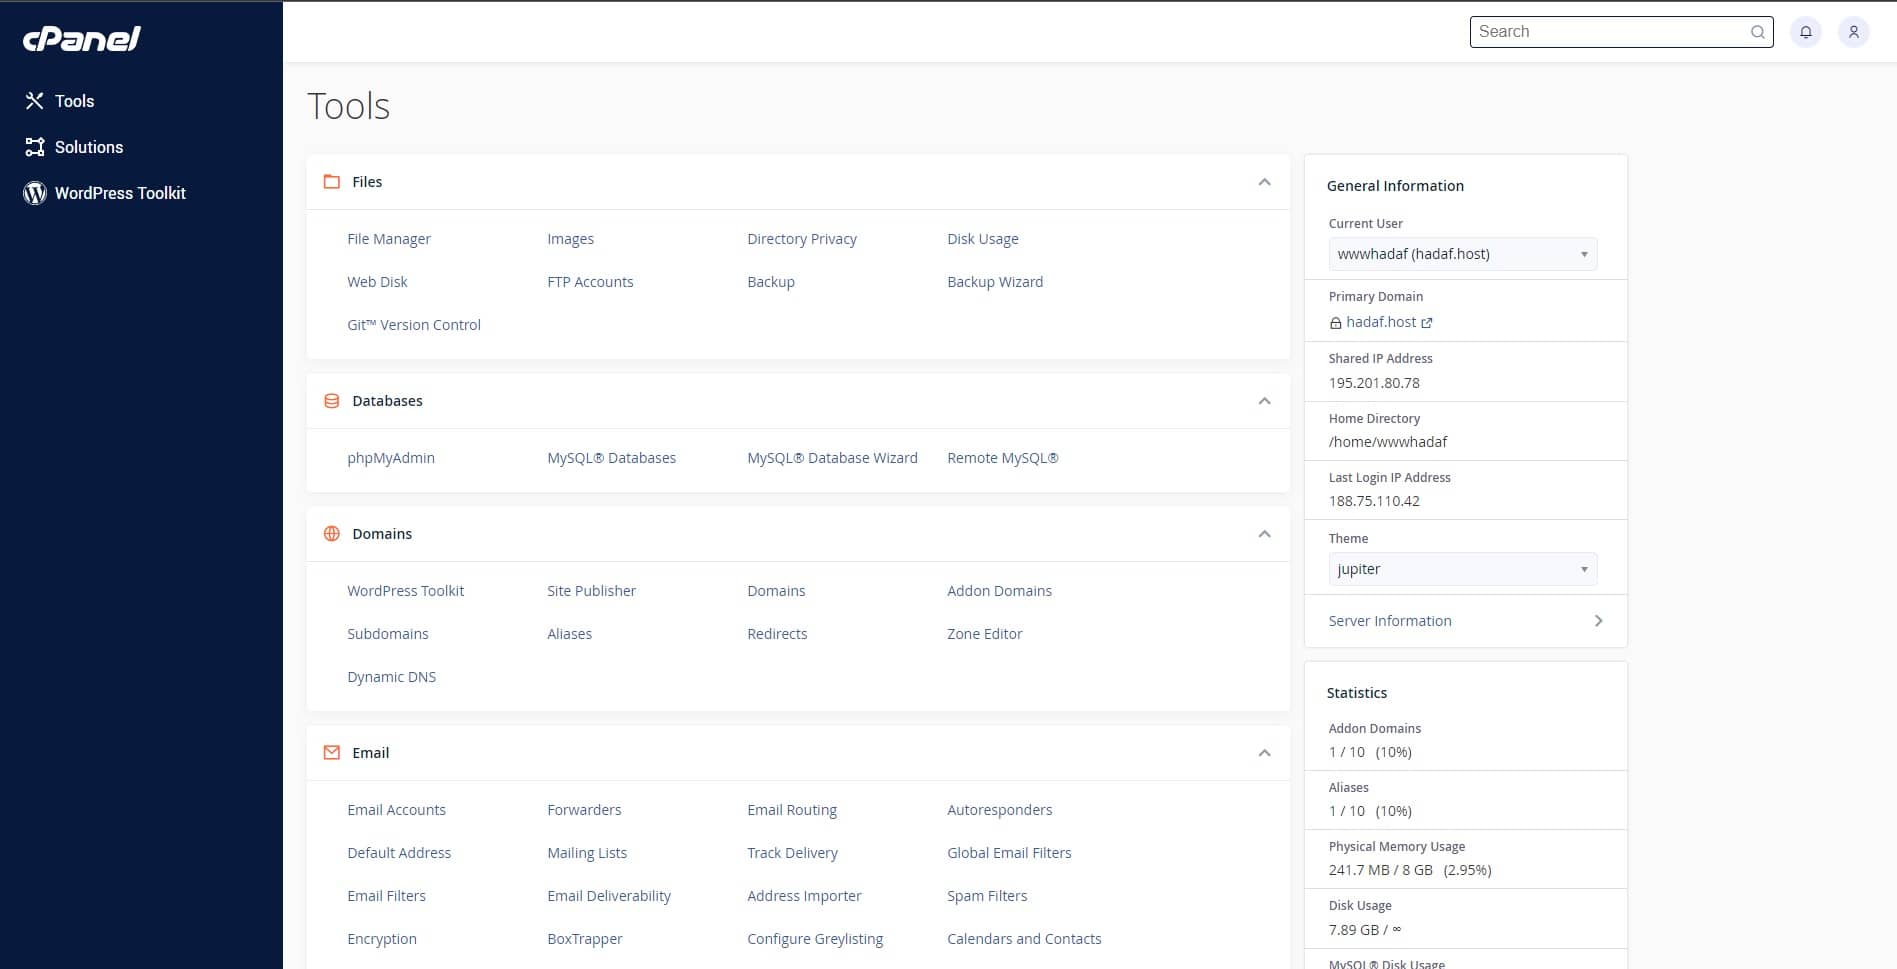
Task: Click the padlock icon by primary domain
Action: click(1335, 323)
